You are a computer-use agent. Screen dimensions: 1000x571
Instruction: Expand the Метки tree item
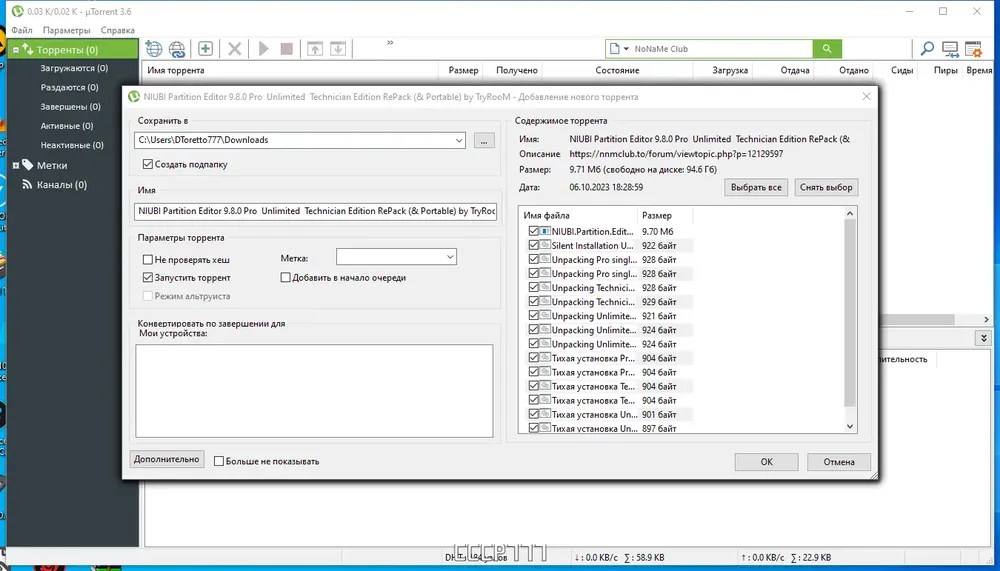pyautogui.click(x=16, y=165)
